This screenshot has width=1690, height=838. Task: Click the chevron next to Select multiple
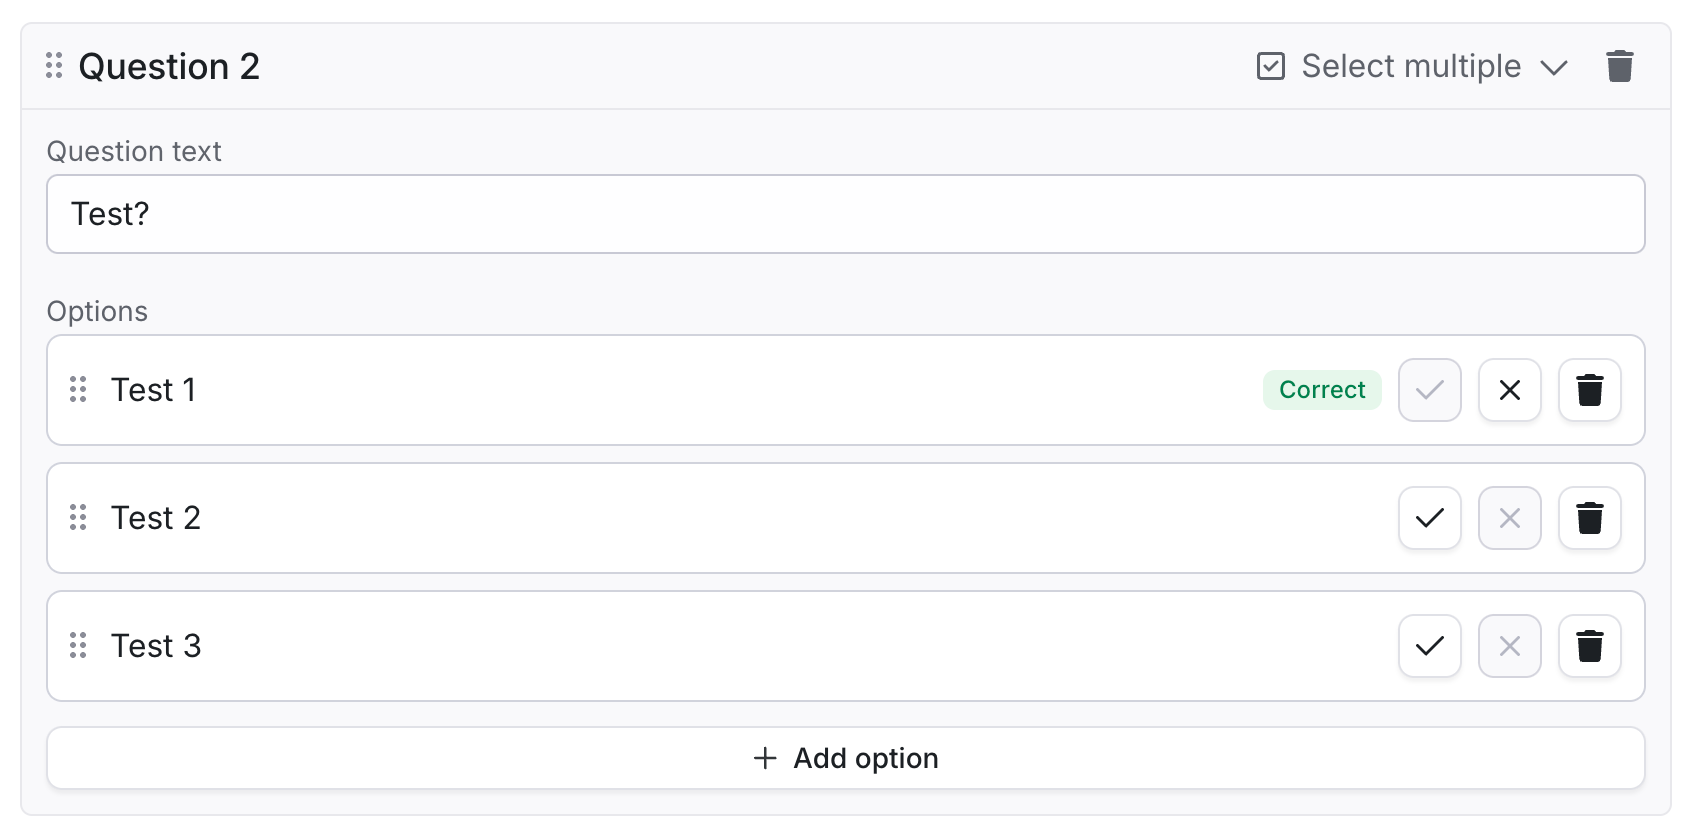[1553, 67]
